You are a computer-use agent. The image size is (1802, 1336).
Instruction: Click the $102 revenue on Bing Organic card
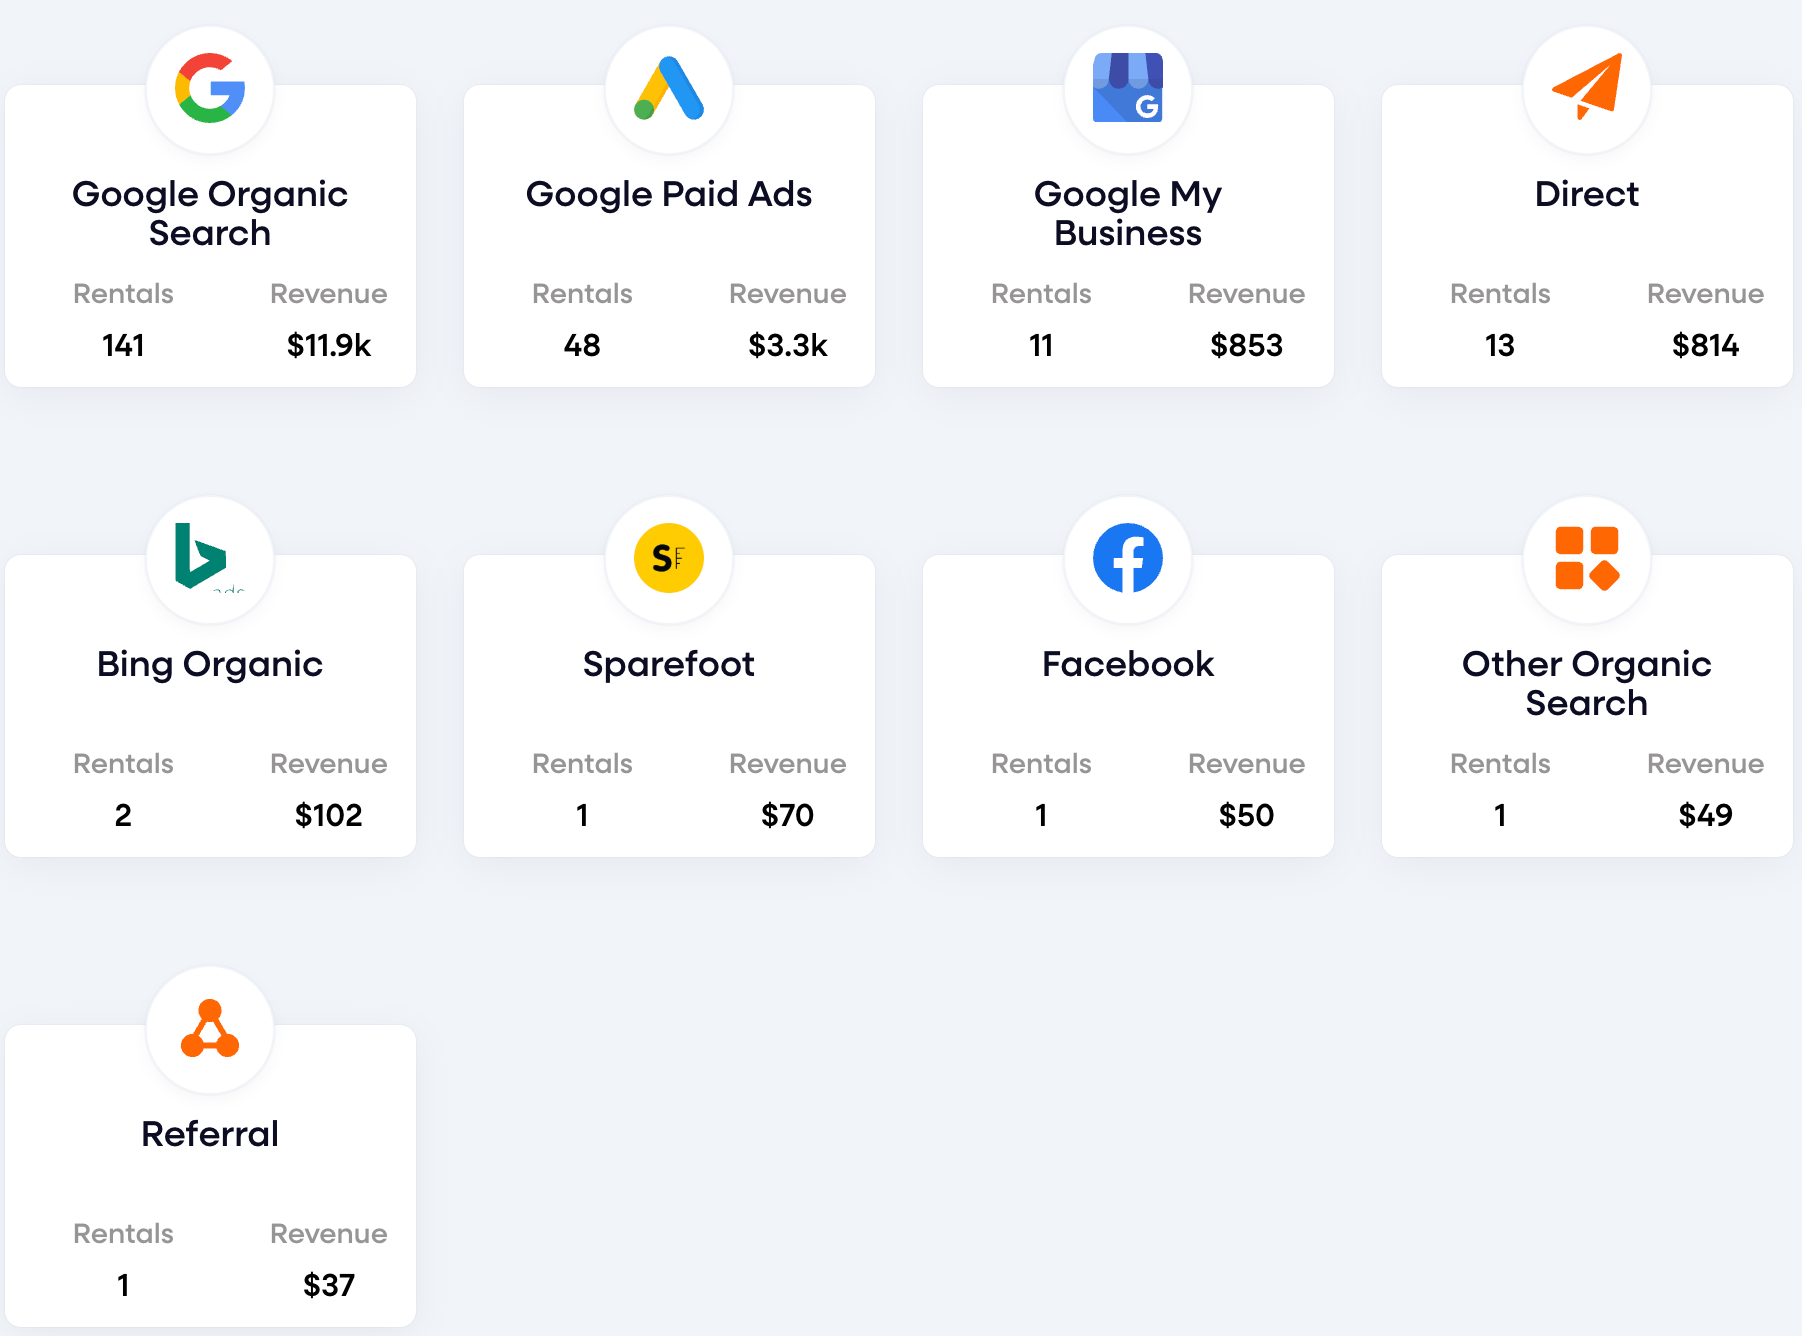[x=329, y=815]
